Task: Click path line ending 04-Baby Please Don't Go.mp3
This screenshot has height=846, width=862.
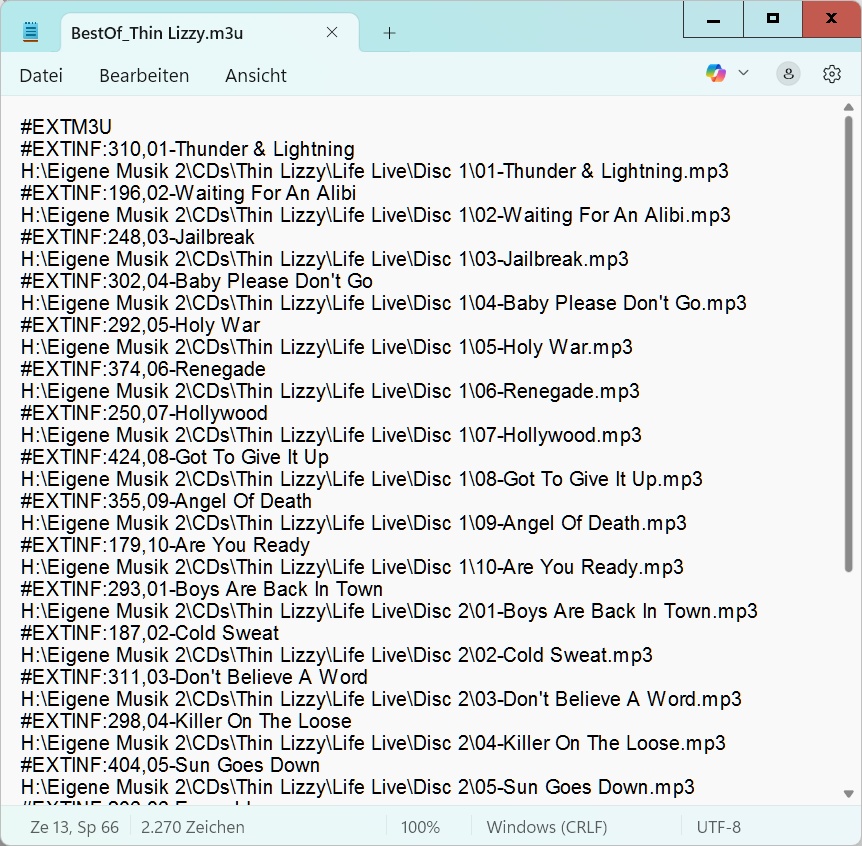Action: pos(383,303)
